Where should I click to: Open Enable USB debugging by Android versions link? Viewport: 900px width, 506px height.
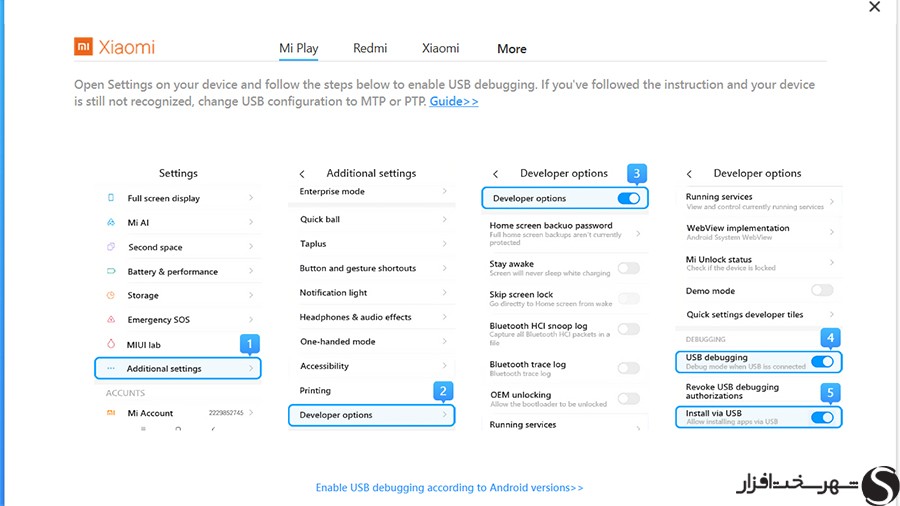pos(449,488)
